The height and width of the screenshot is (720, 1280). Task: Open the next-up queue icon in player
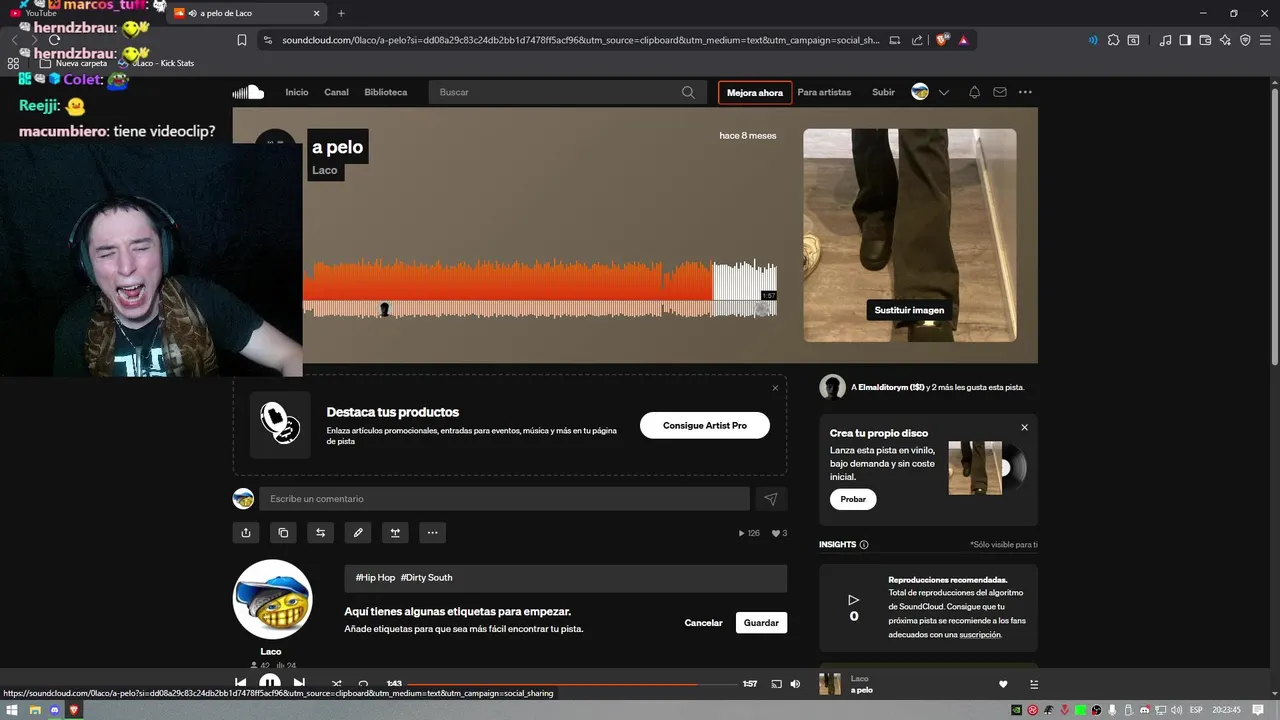[1034, 684]
